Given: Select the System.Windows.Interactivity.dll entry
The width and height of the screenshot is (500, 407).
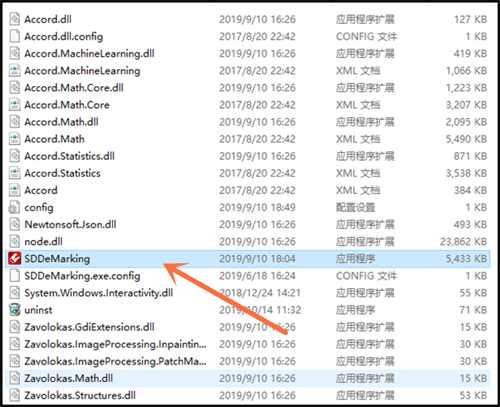Looking at the screenshot, I should point(99,293).
